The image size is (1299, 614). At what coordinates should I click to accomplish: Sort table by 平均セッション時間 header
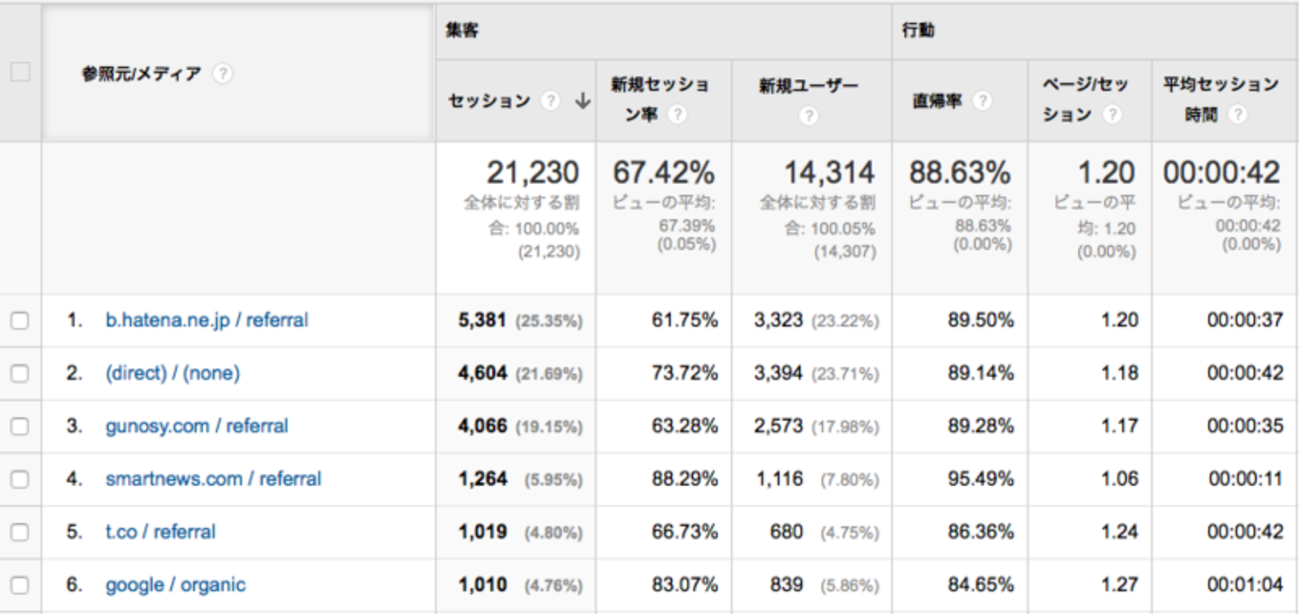pyautogui.click(x=1220, y=86)
